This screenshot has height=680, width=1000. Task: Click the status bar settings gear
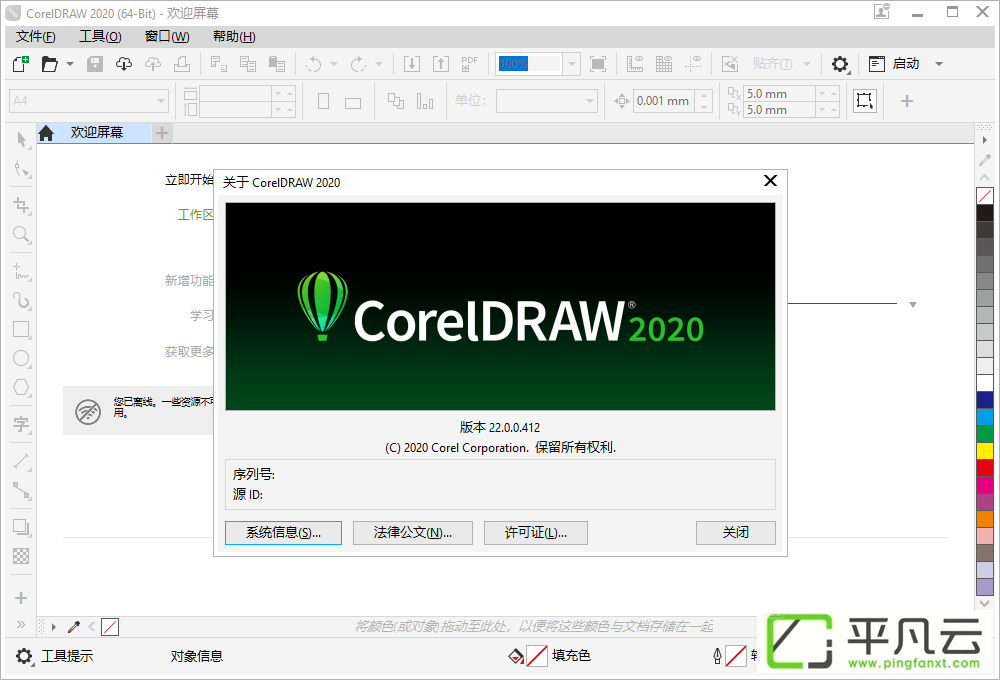tap(24, 656)
